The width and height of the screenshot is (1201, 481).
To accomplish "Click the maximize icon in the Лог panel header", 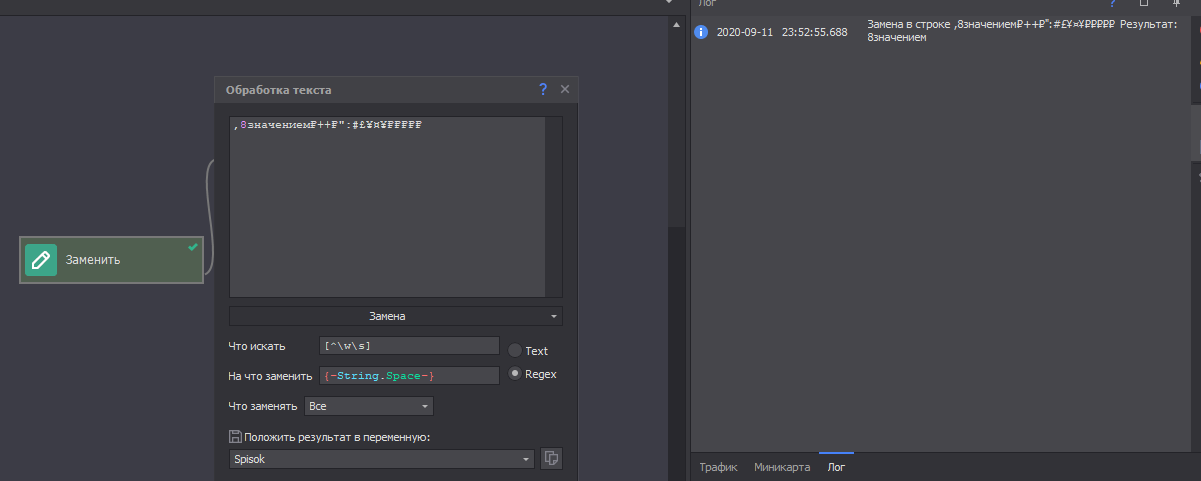I will (x=1144, y=3).
